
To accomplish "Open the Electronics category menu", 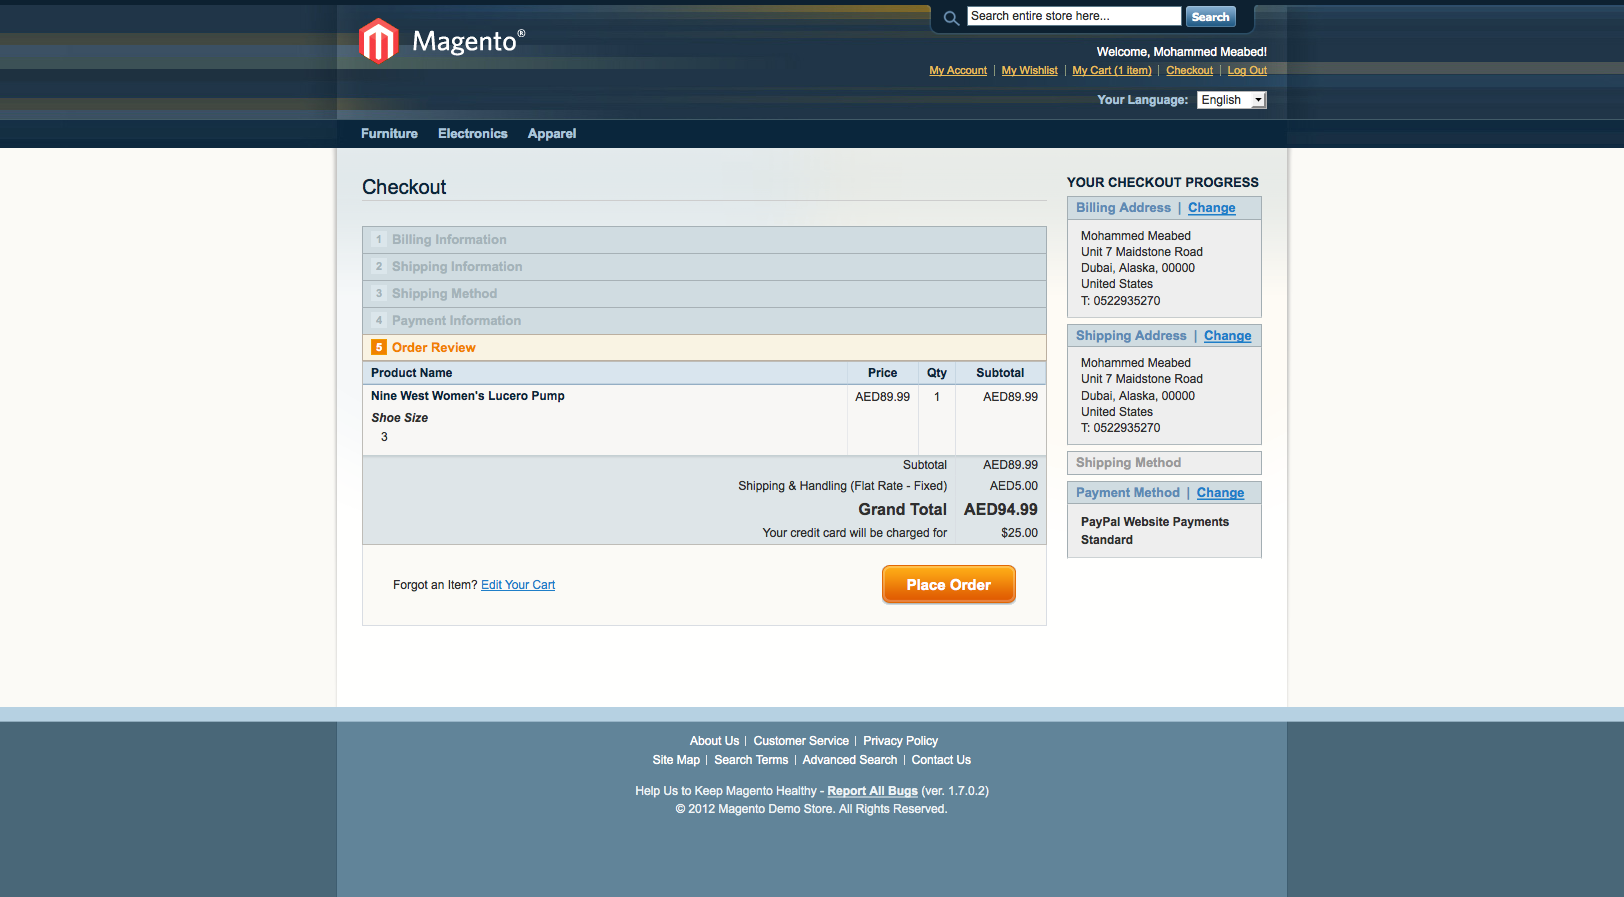I will 473,134.
